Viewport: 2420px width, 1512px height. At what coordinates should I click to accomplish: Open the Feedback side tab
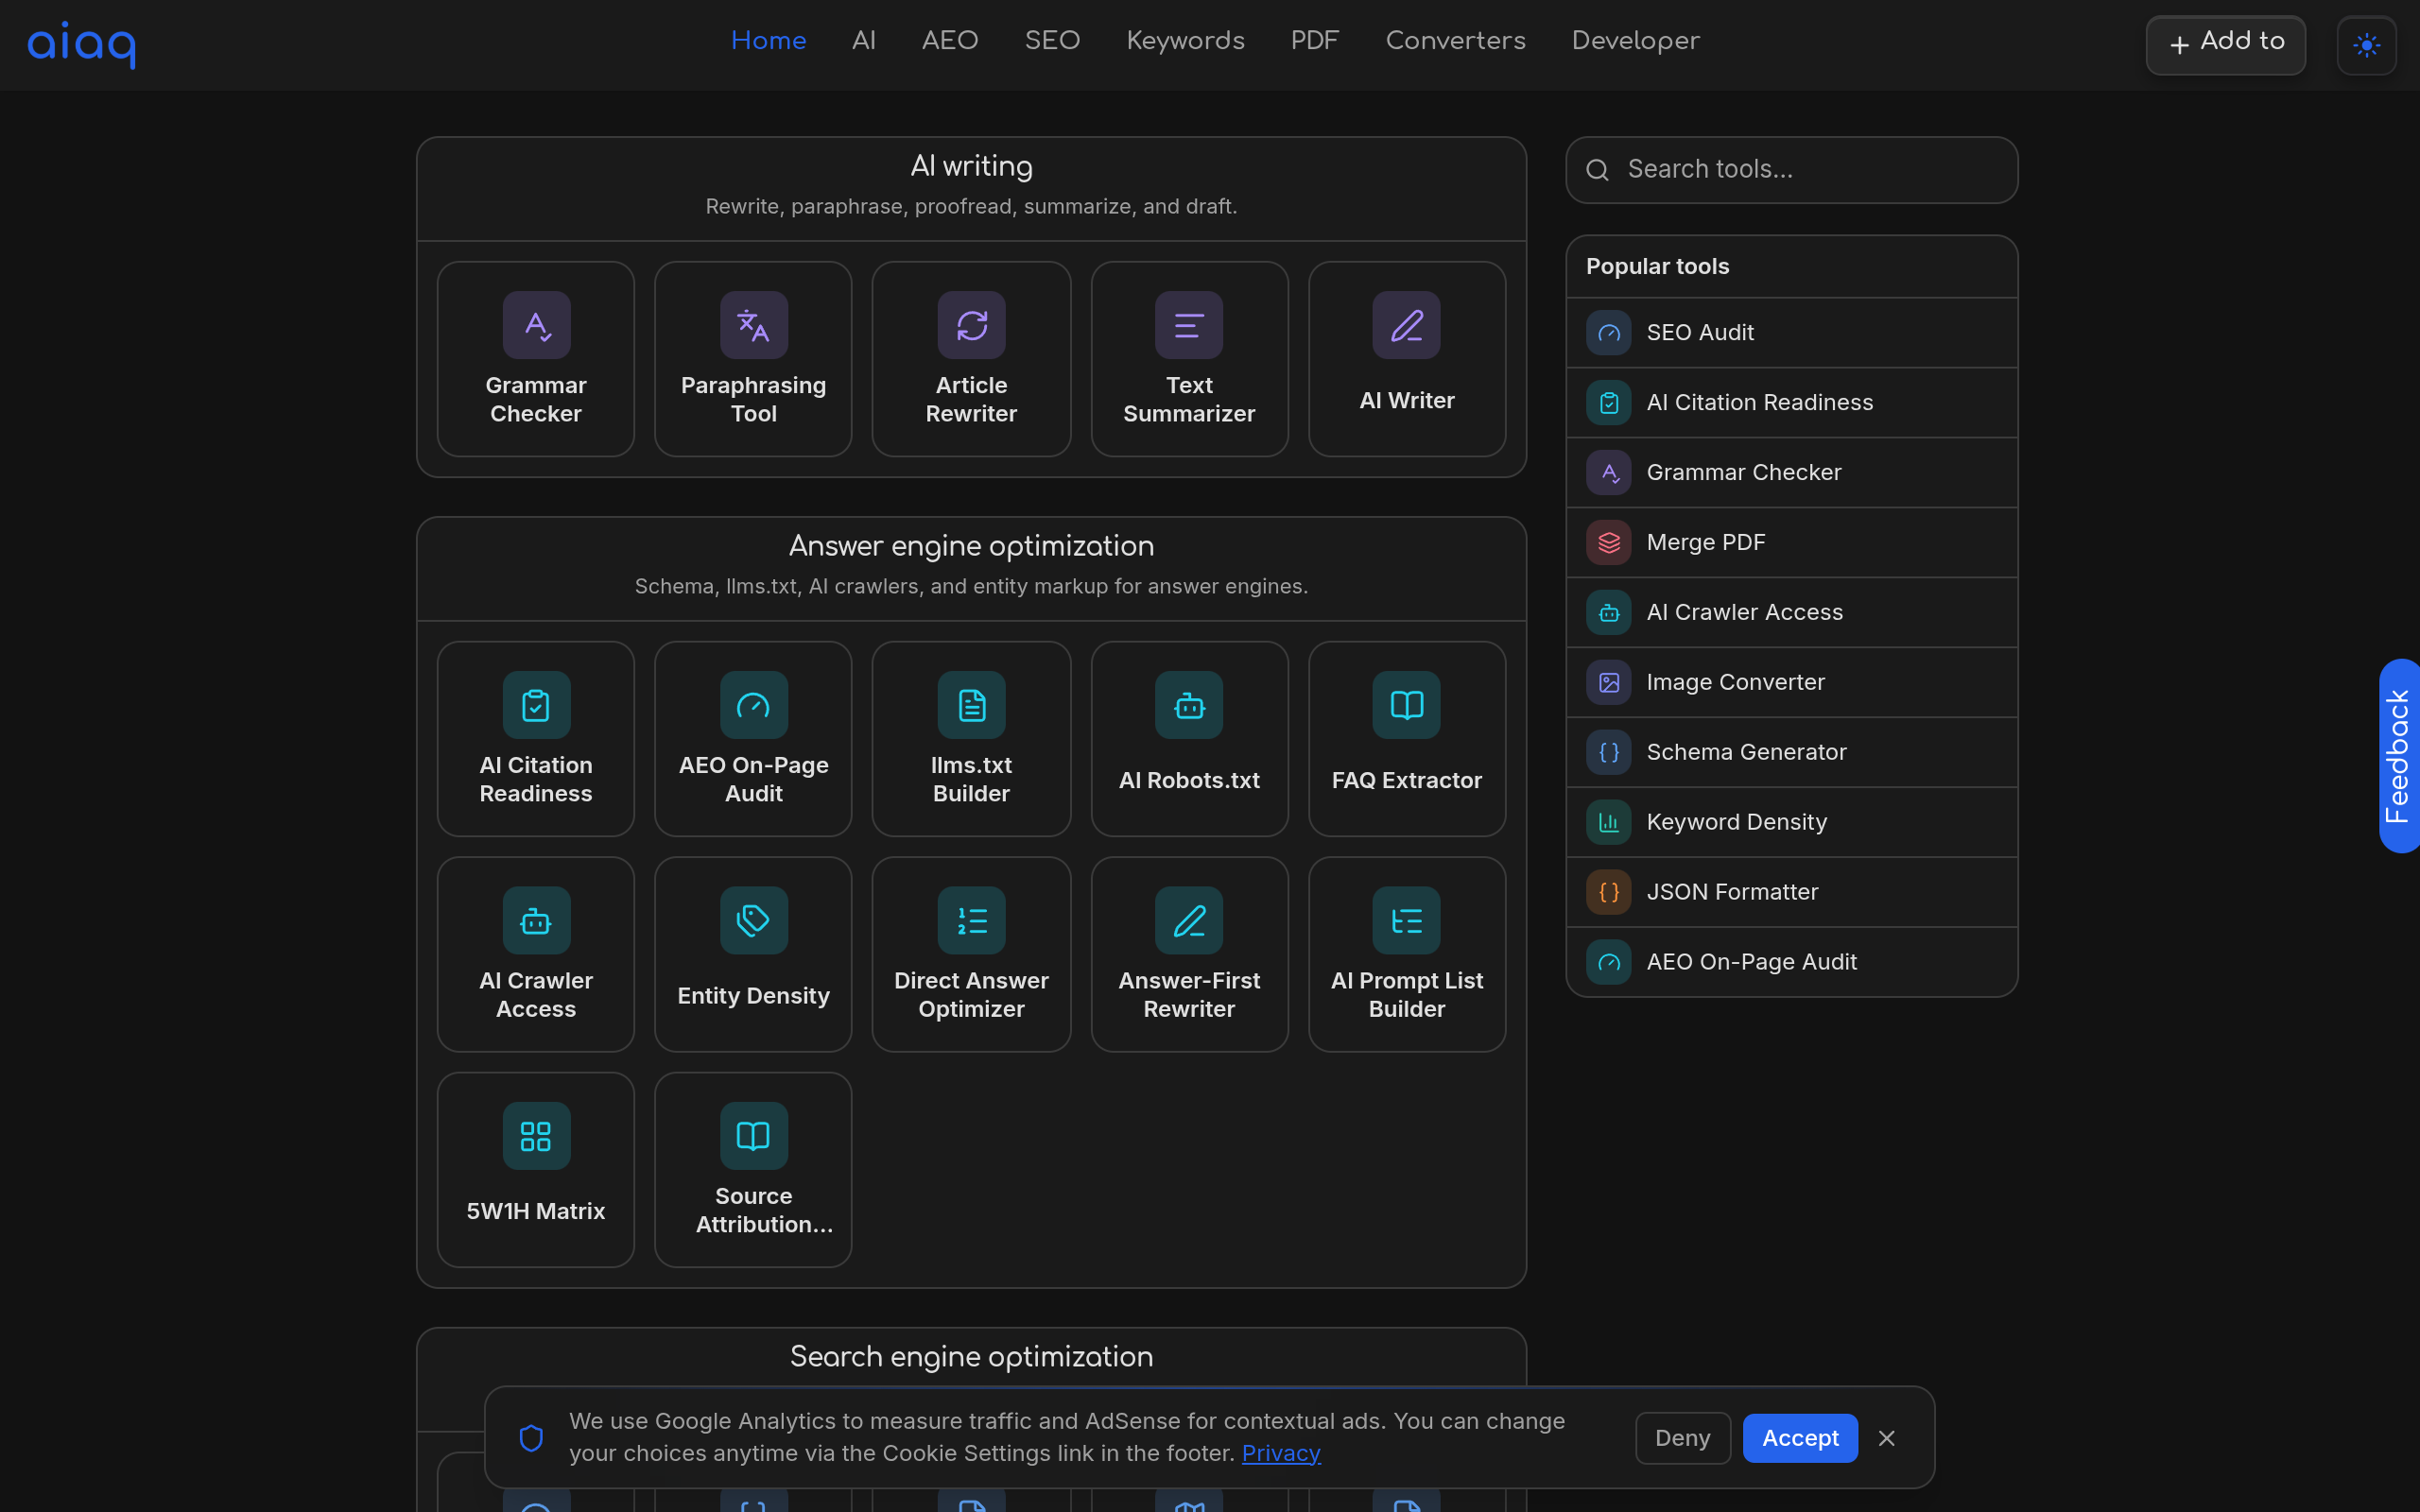coord(2399,756)
